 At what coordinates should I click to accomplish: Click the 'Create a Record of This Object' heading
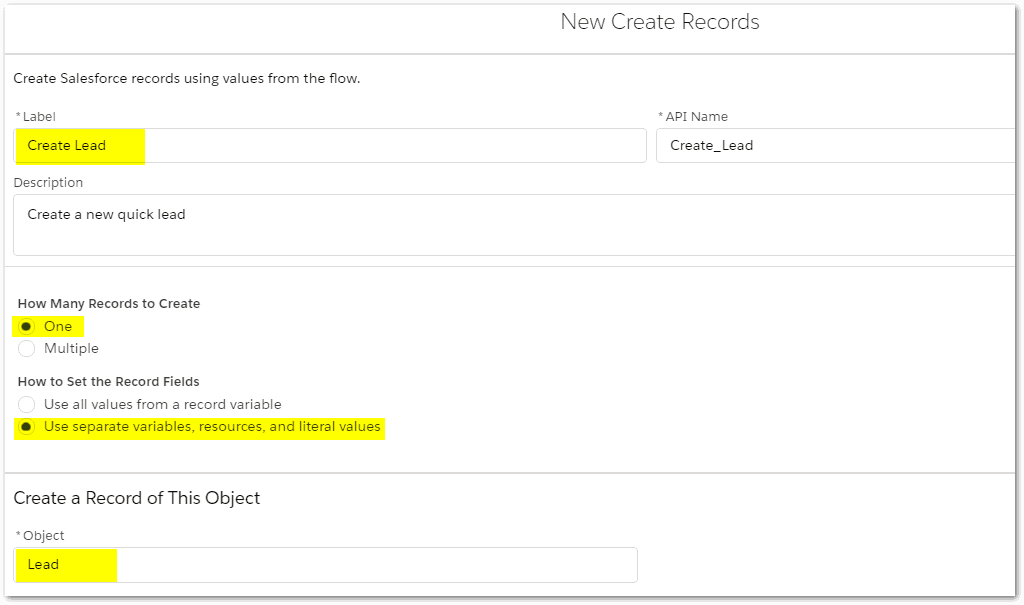click(137, 498)
